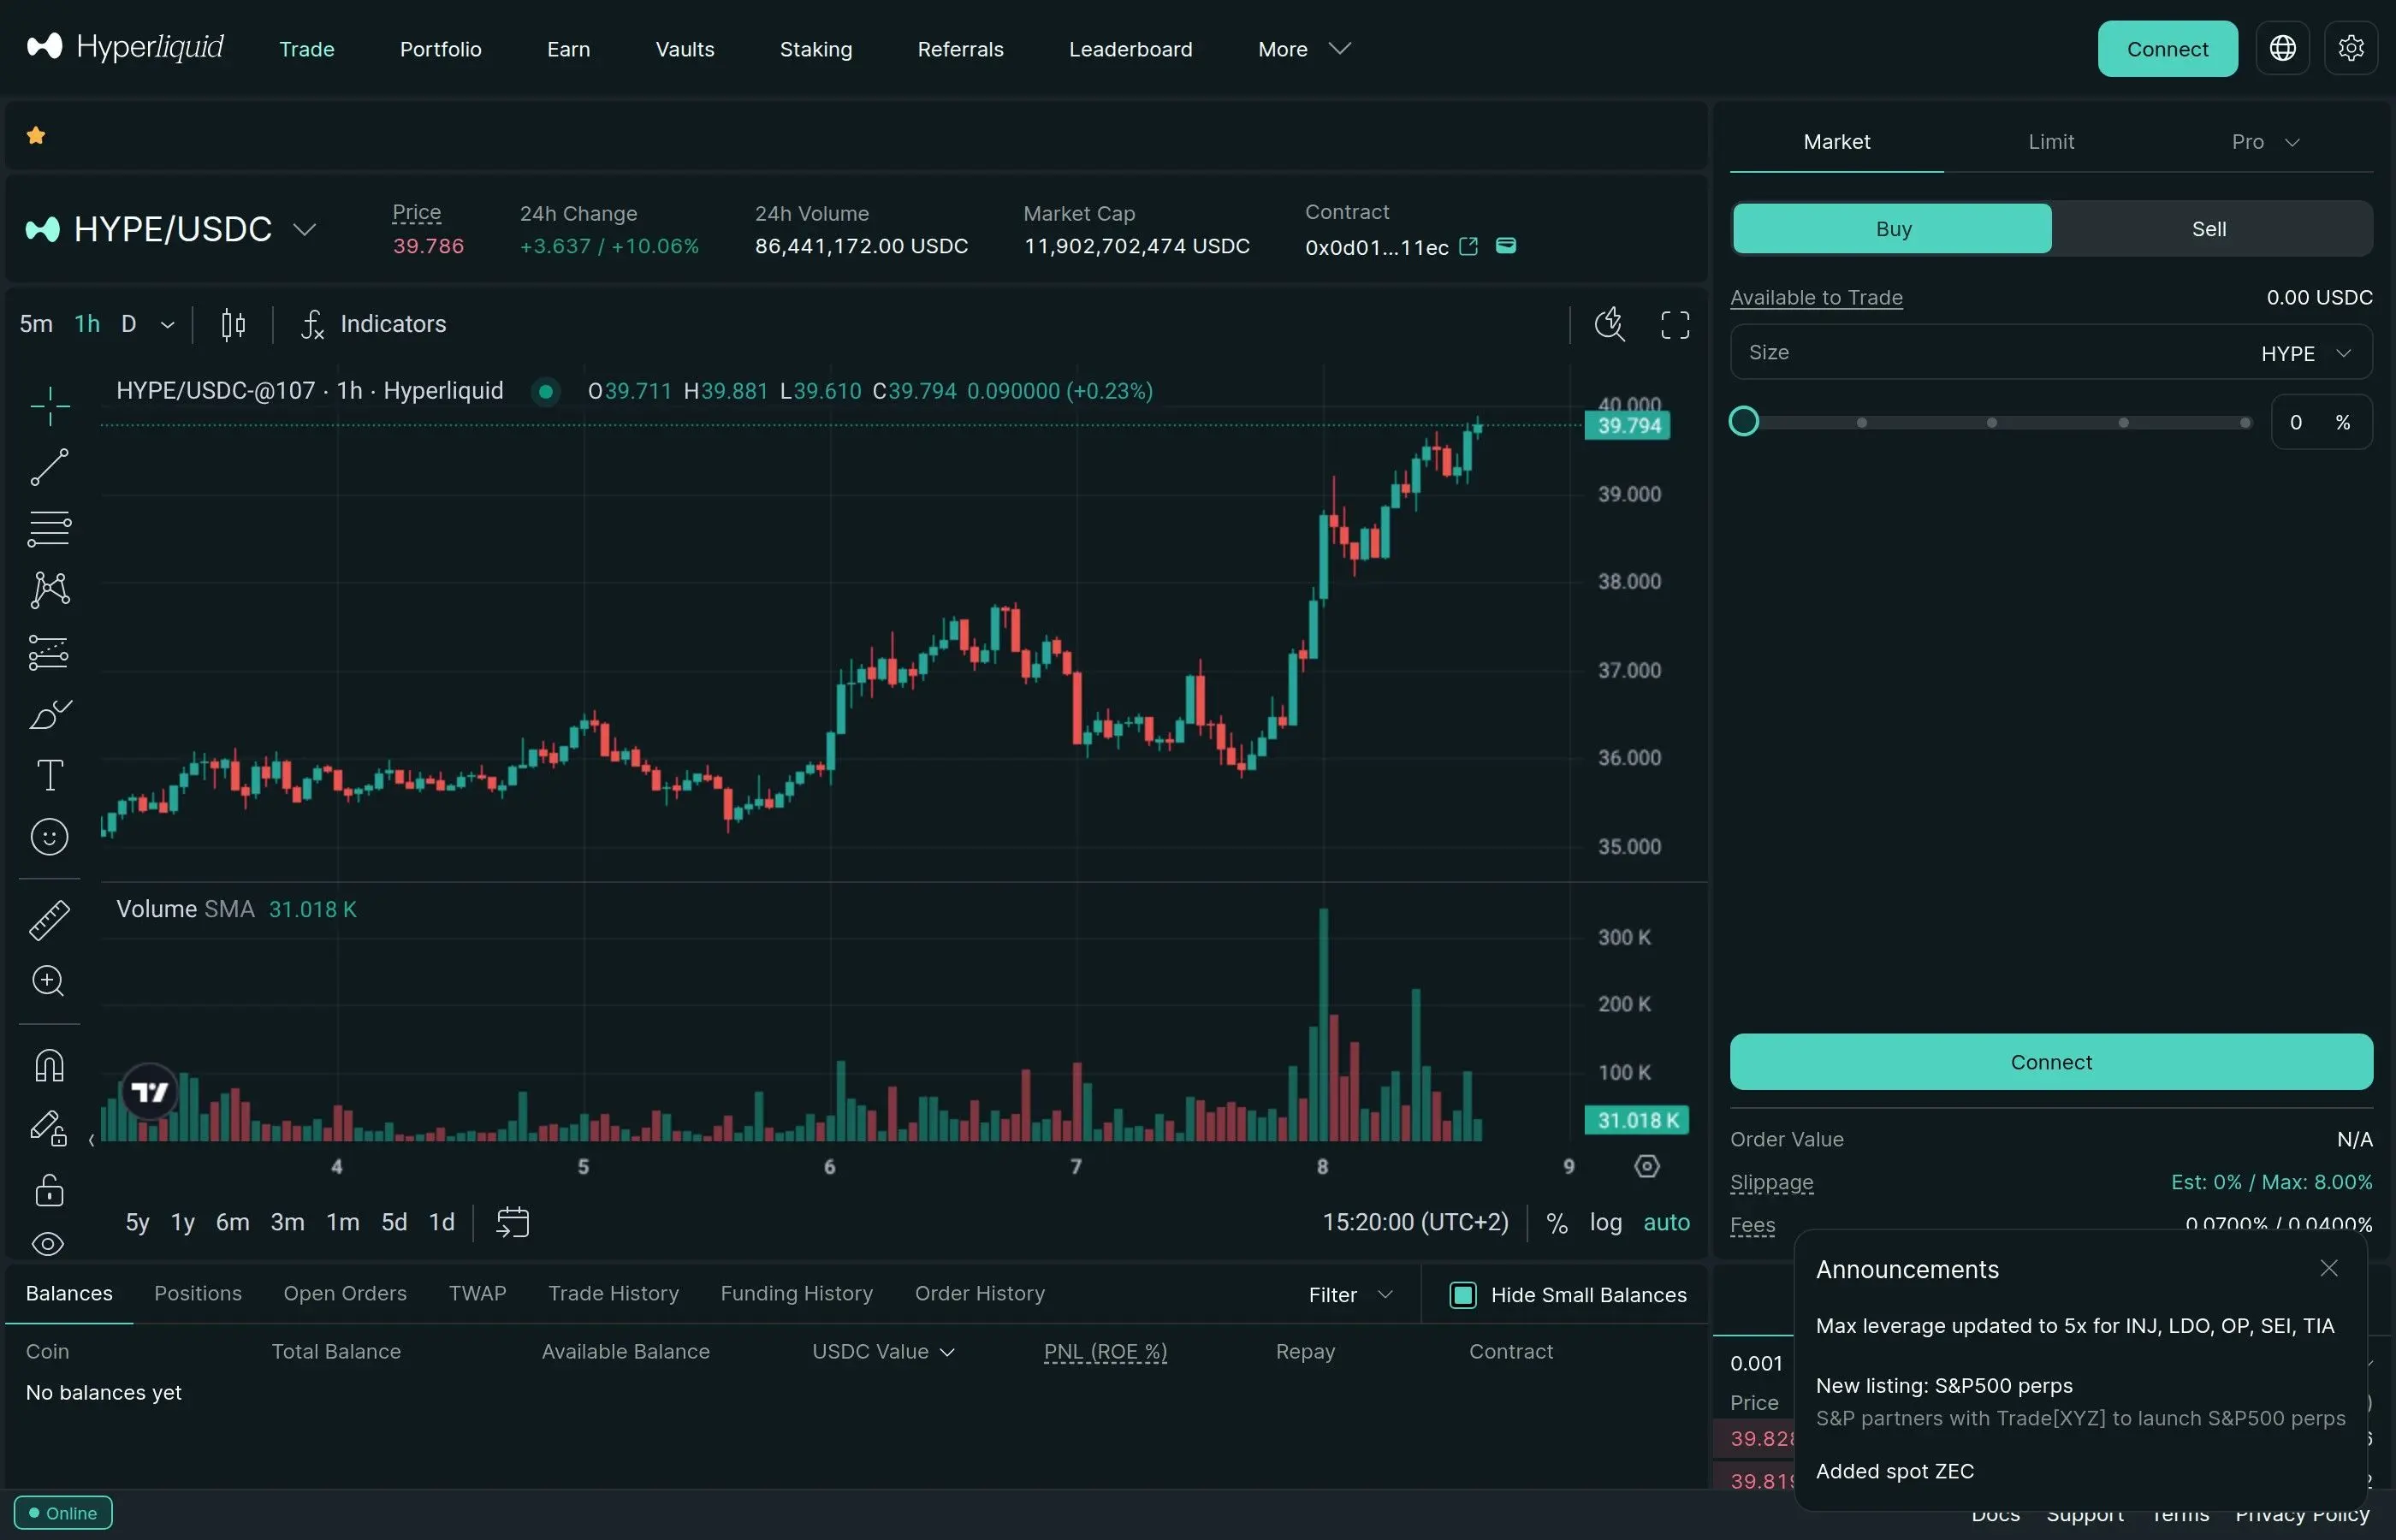Switch to the Positions tab
The image size is (2396, 1540).
[198, 1293]
